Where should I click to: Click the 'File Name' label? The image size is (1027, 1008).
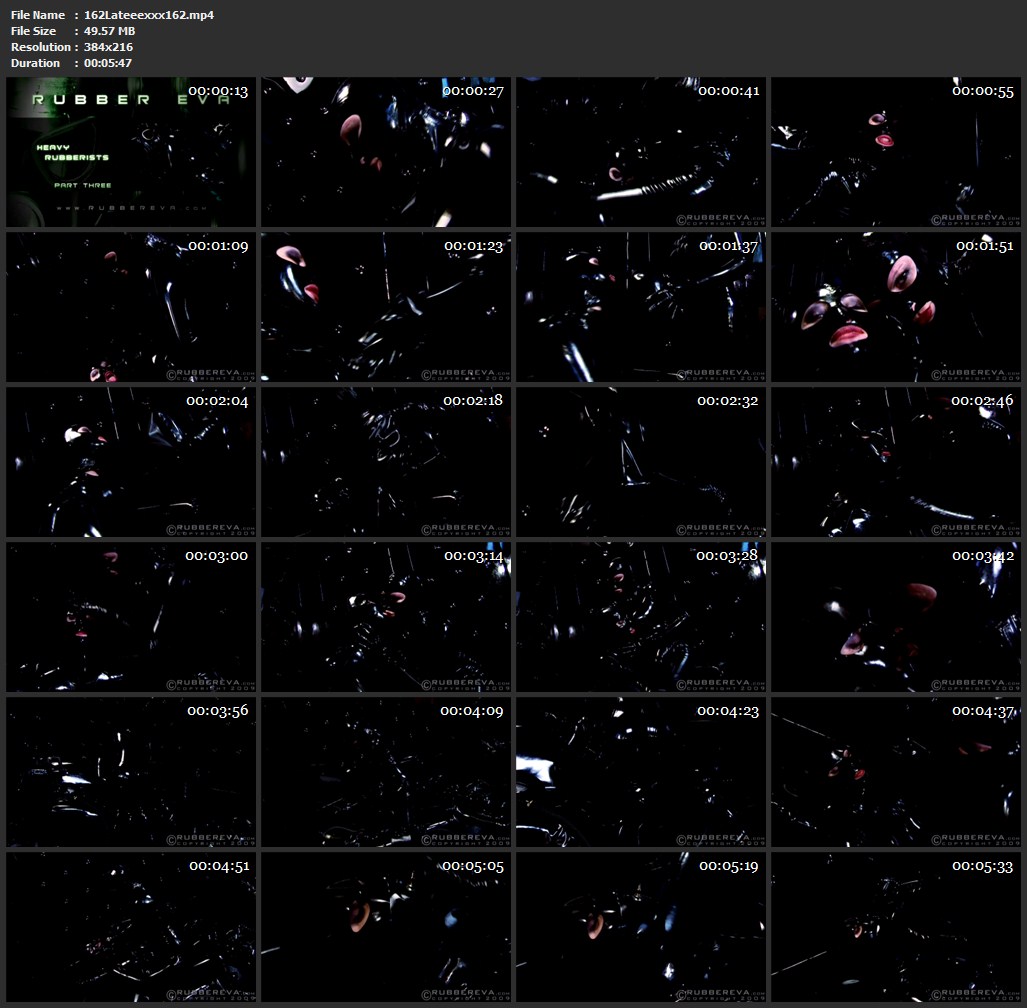pyautogui.click(x=38, y=14)
